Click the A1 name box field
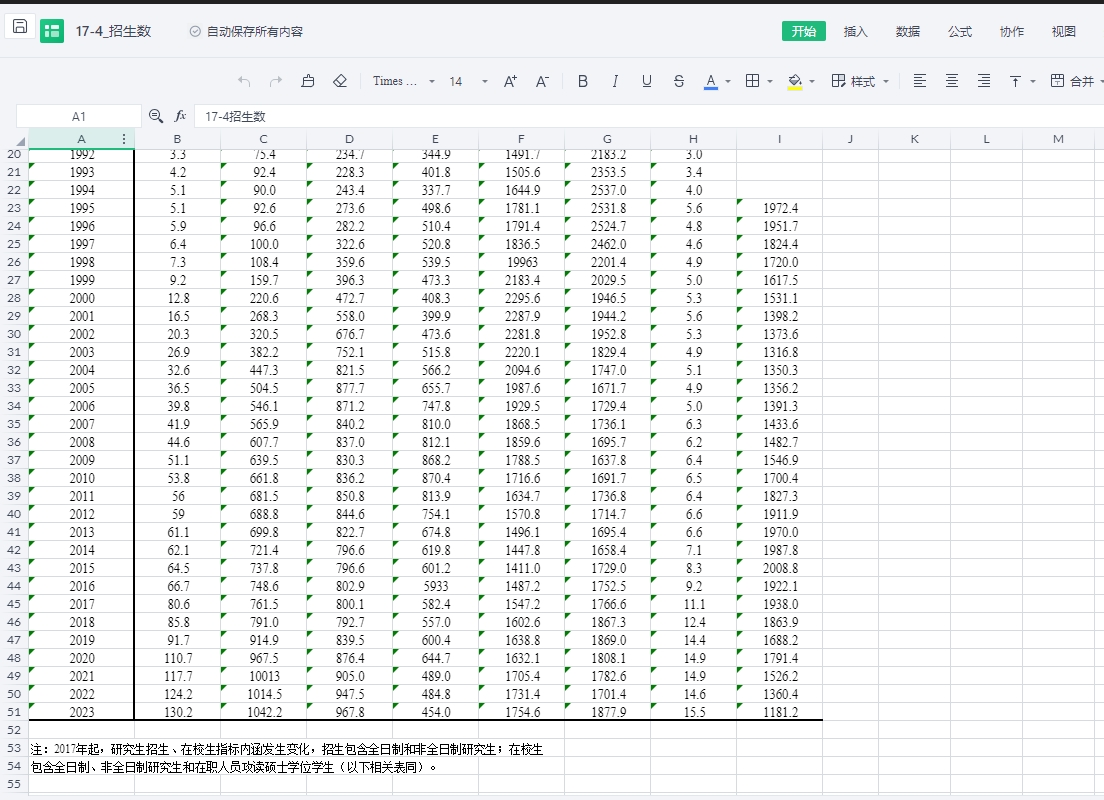The image size is (1104, 800). pyautogui.click(x=79, y=116)
